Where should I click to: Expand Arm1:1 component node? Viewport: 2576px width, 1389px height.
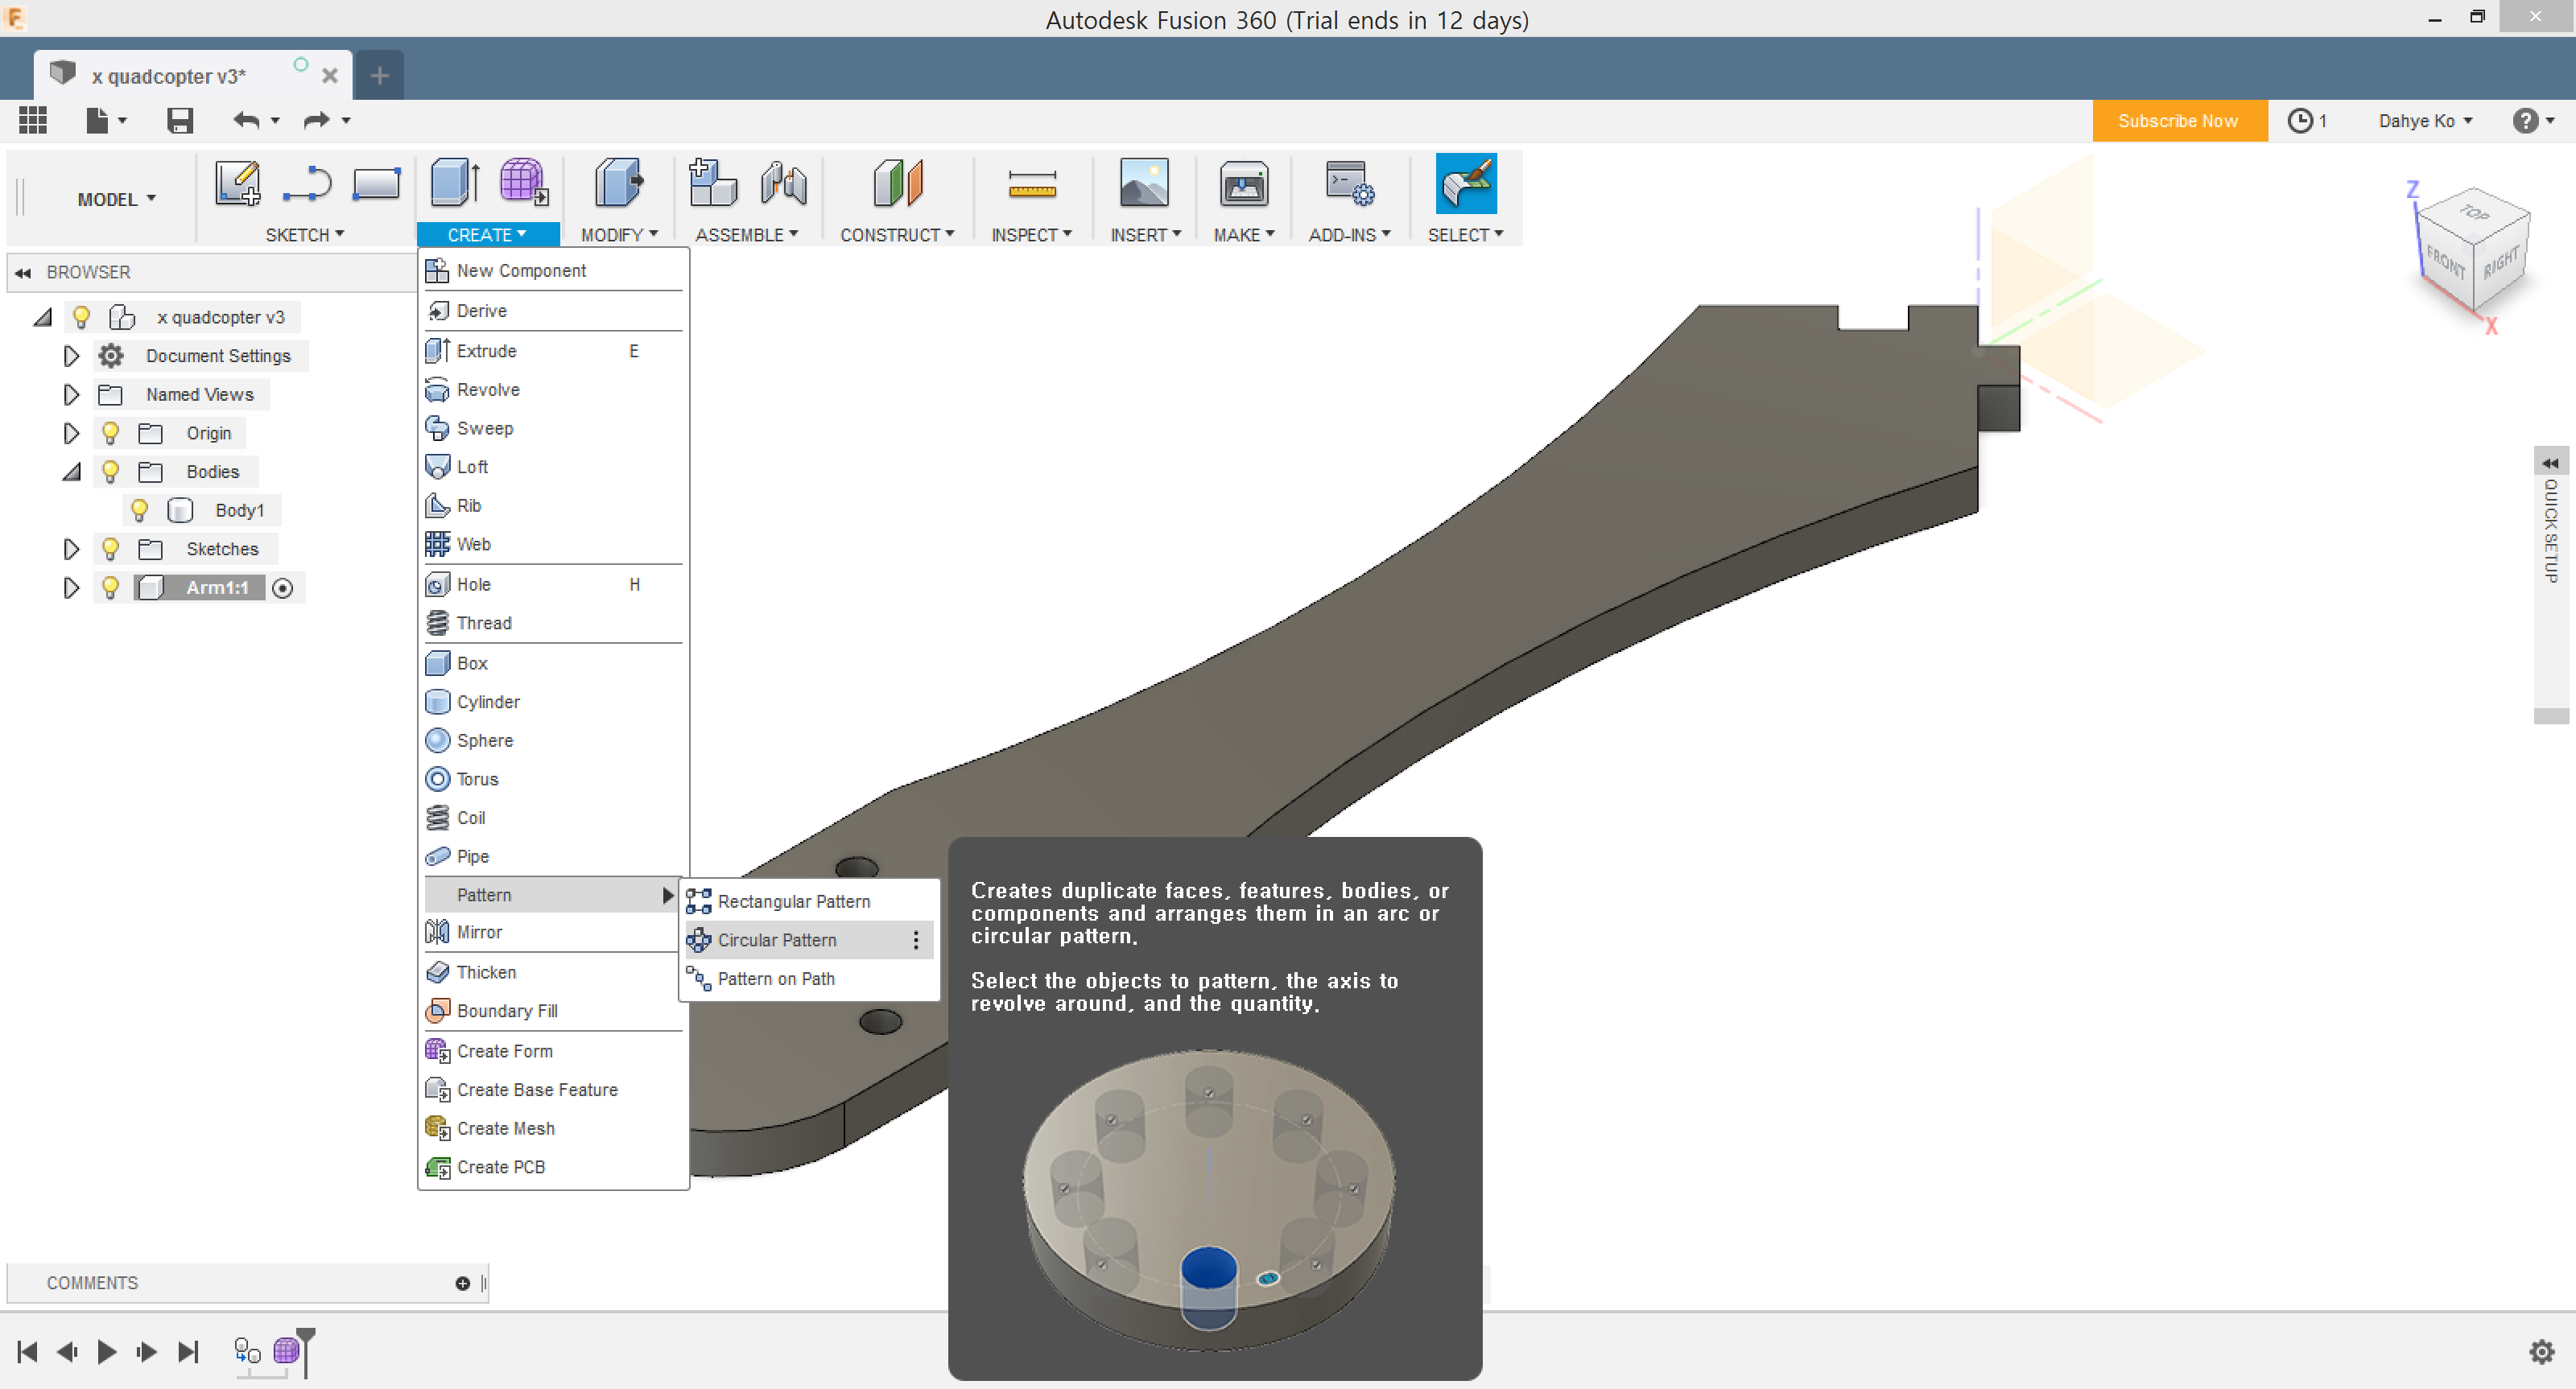70,588
